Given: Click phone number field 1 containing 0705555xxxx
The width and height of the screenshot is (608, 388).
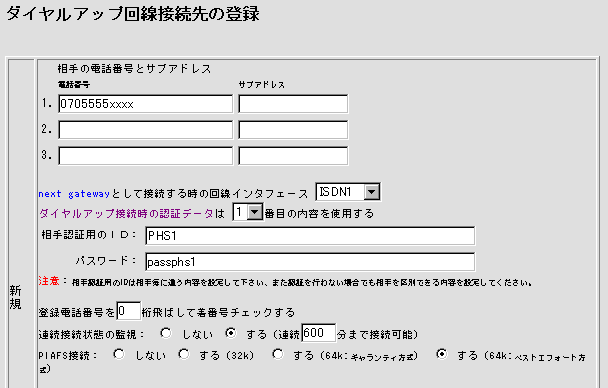Looking at the screenshot, I should click(145, 104).
